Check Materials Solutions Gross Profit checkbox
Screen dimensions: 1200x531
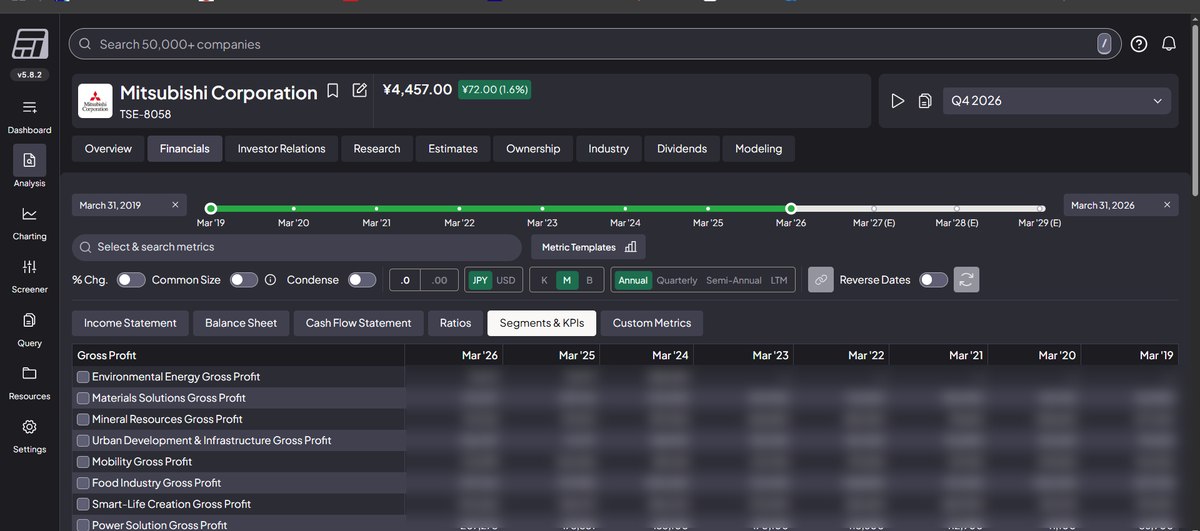point(84,398)
